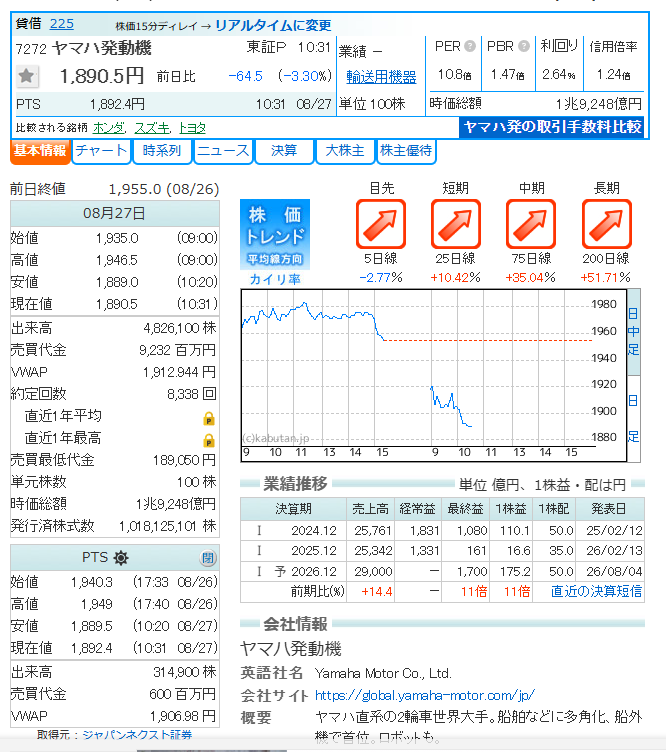Click the 前日終値 1,955.0 (08/26) text
This screenshot has width=666, height=752.
[x=115, y=189]
